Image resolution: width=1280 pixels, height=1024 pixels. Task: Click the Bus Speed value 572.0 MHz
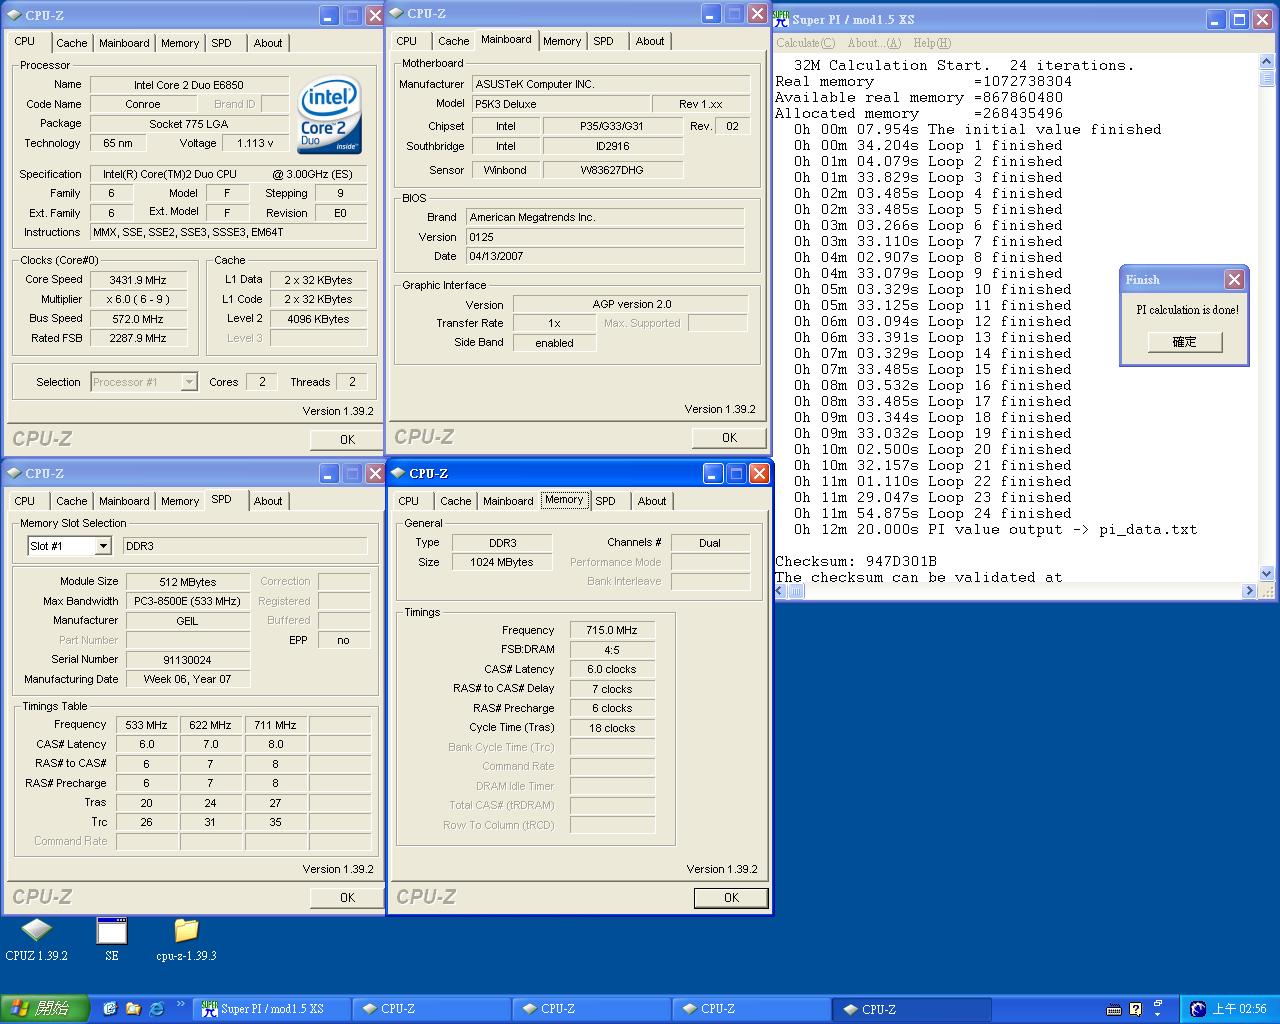point(138,319)
